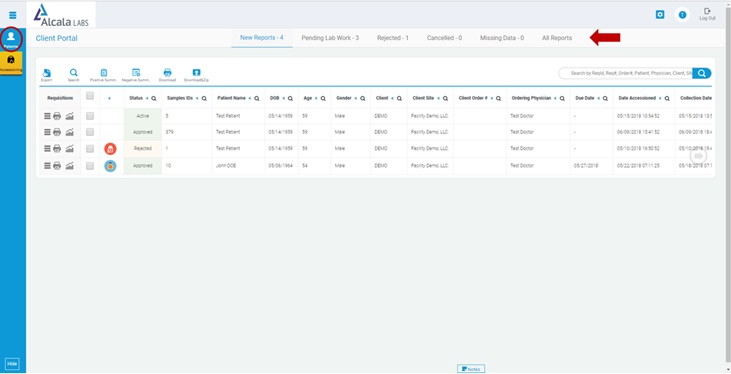Click the sort arrow beside the DOB header
The height and width of the screenshot is (374, 731).
(283, 98)
